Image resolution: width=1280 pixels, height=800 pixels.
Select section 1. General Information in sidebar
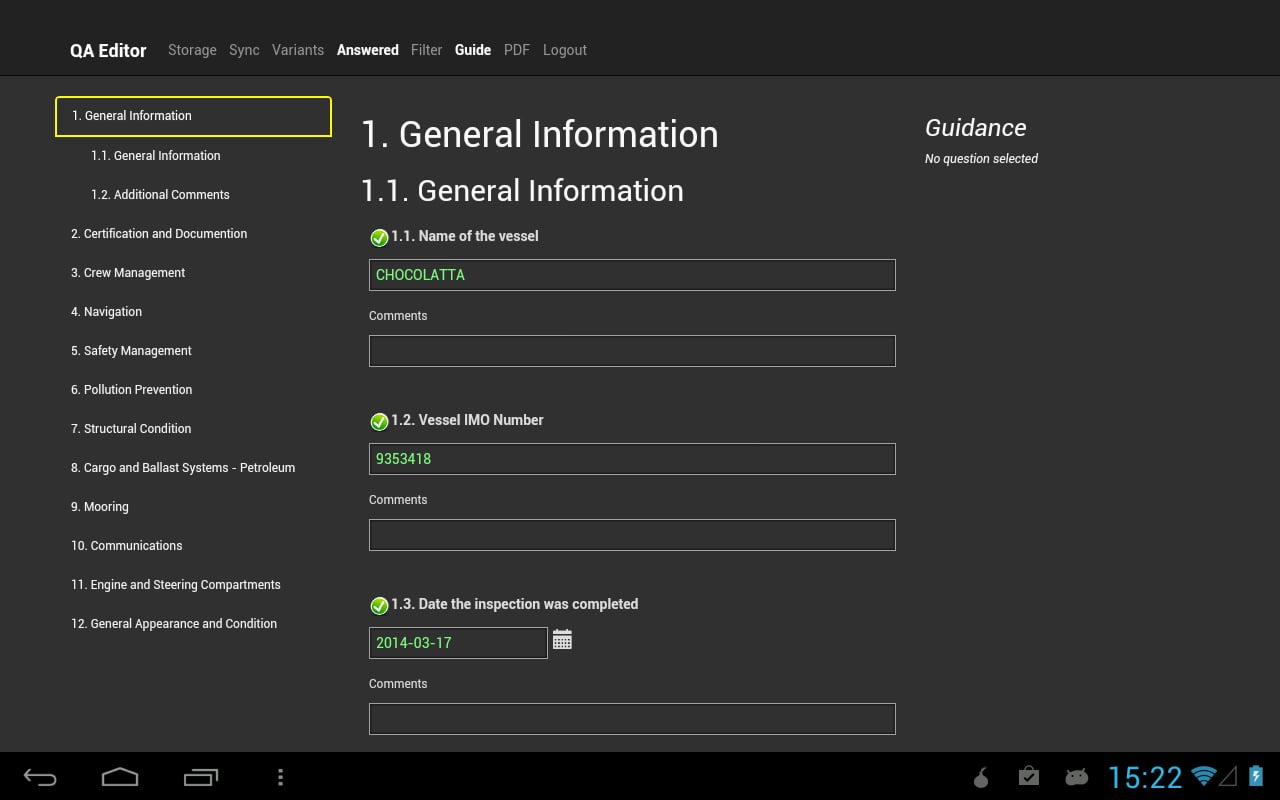pyautogui.click(x=193, y=116)
